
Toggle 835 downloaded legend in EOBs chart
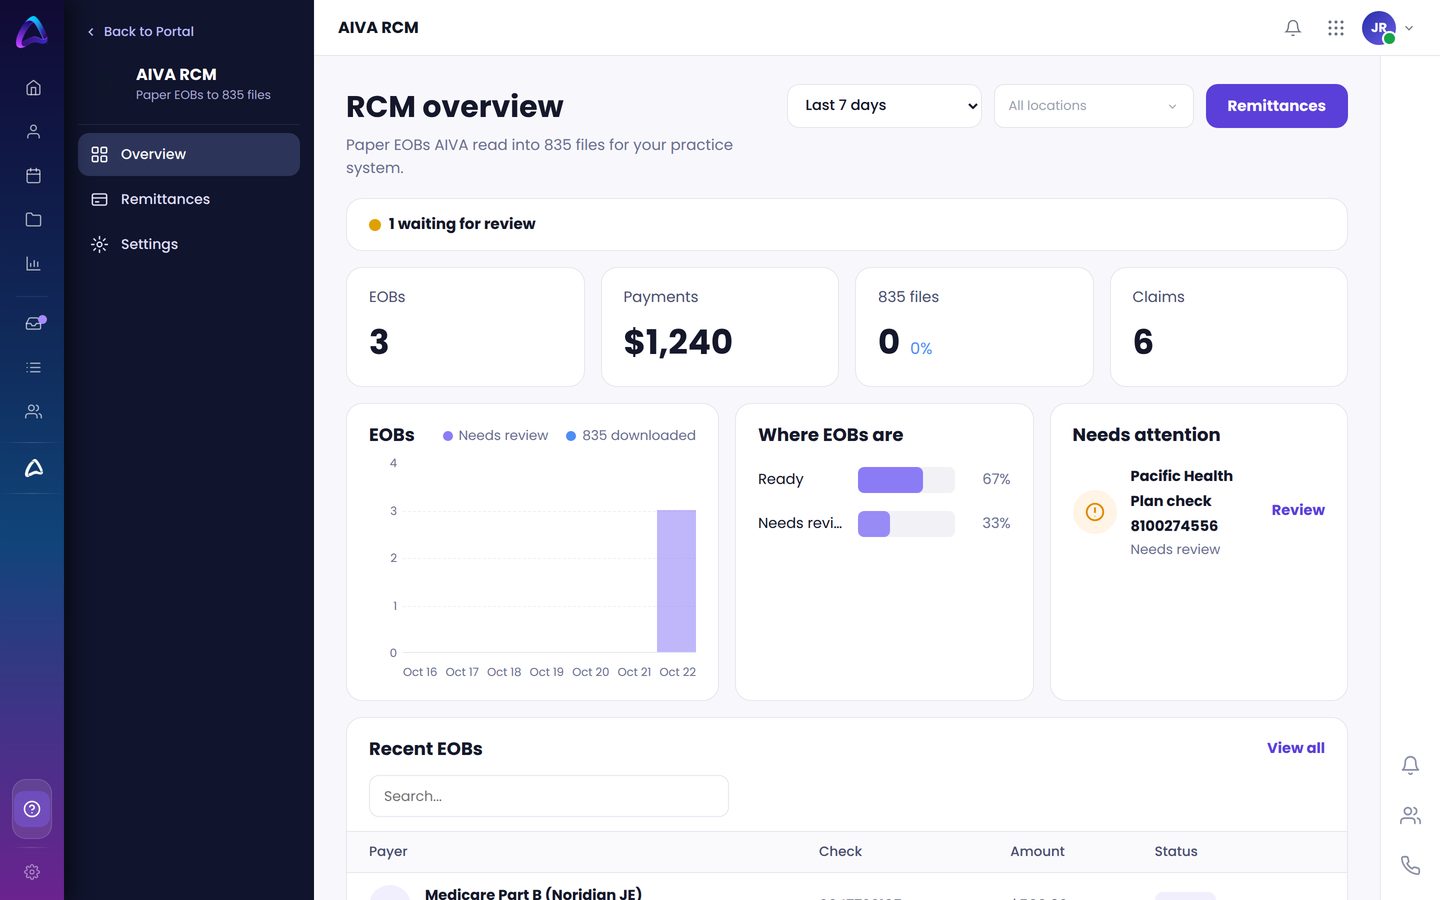point(630,436)
